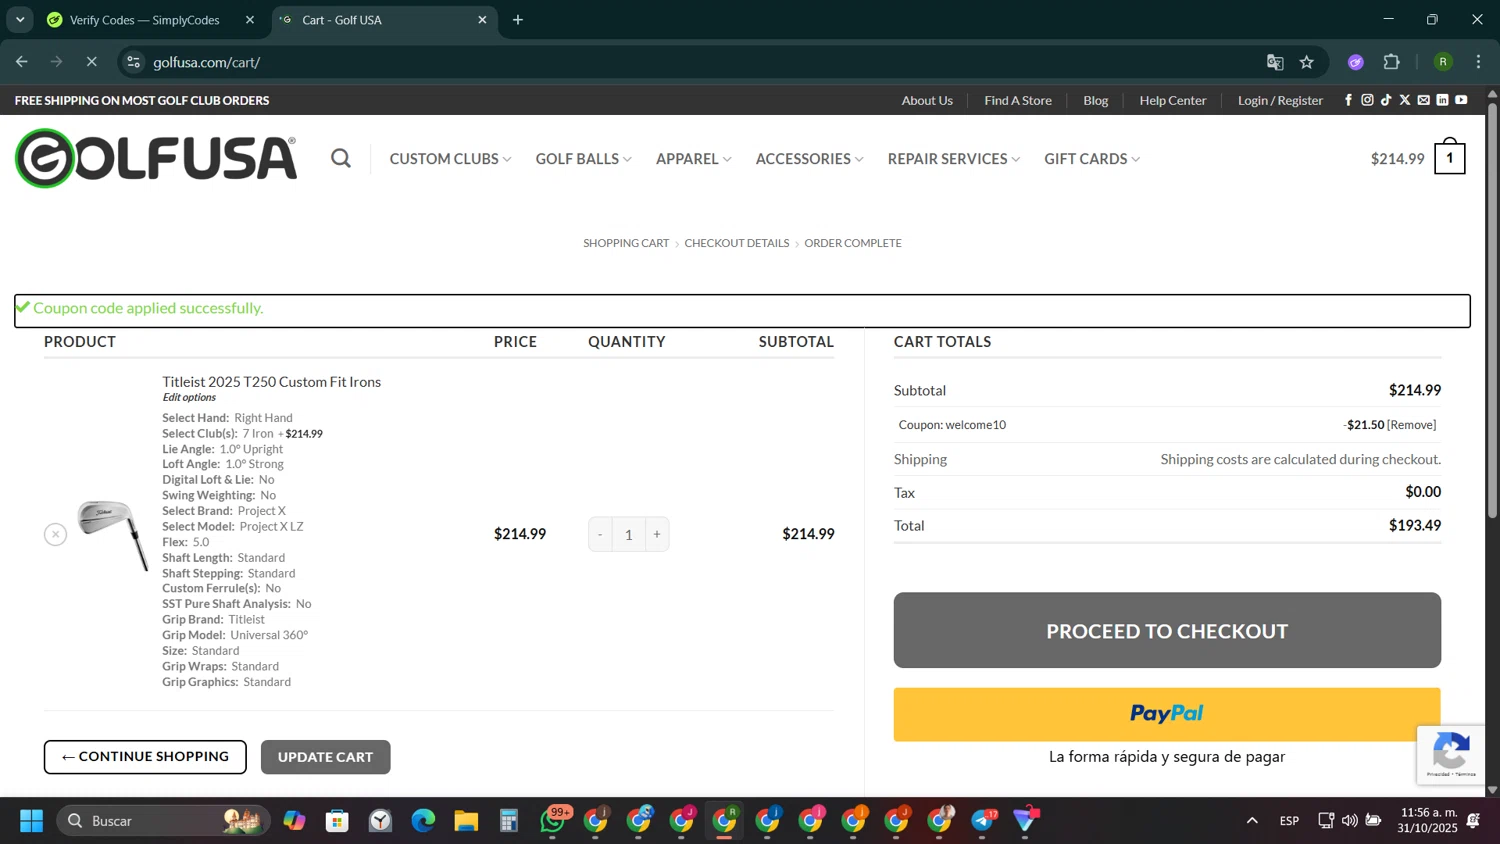1500x844 pixels.
Task: Click the site search magnifier icon
Action: click(341, 158)
